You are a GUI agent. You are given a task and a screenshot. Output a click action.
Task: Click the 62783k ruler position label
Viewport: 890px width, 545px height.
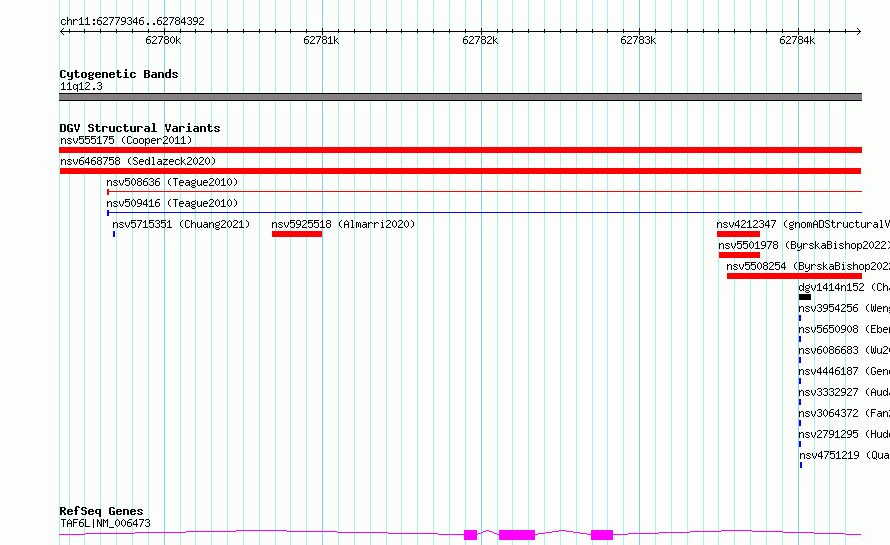pos(638,40)
